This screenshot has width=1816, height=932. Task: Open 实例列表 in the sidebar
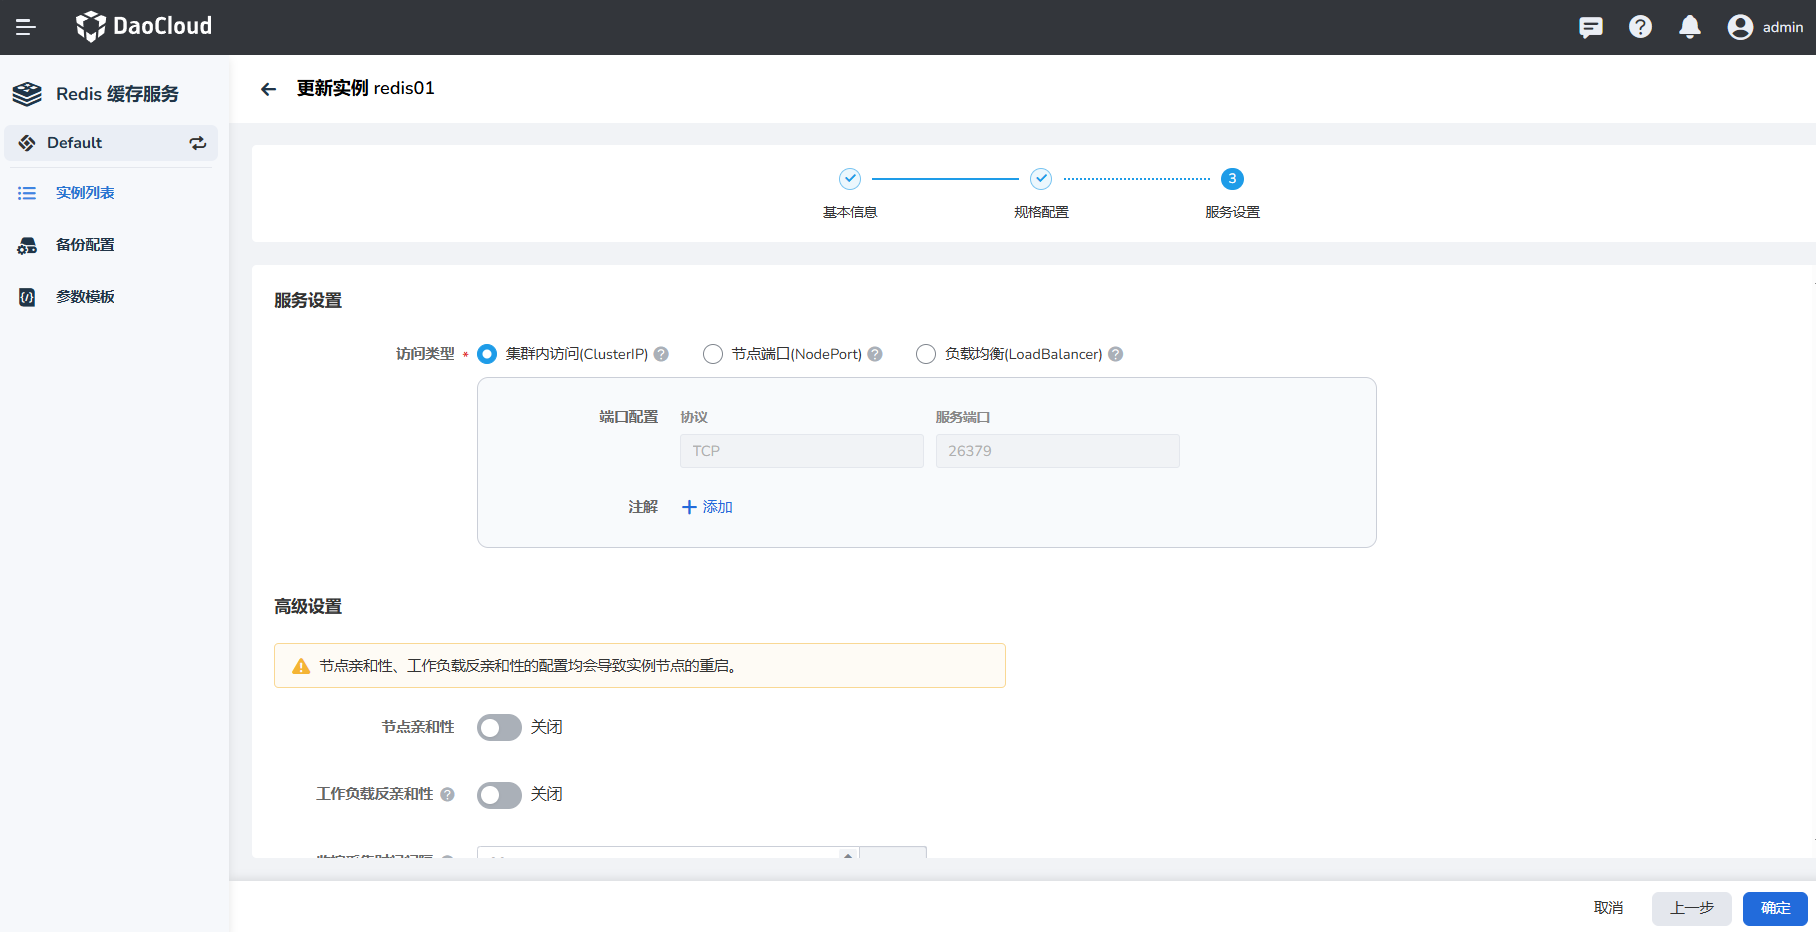click(85, 193)
